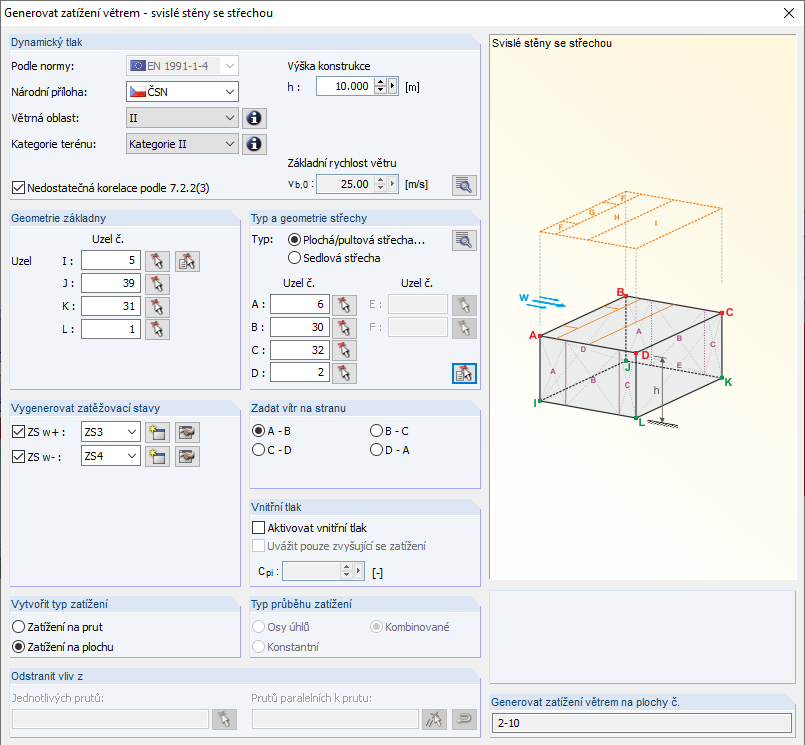Click node J number field showing 39
Viewport: 805px width, 745px height.
[111, 283]
